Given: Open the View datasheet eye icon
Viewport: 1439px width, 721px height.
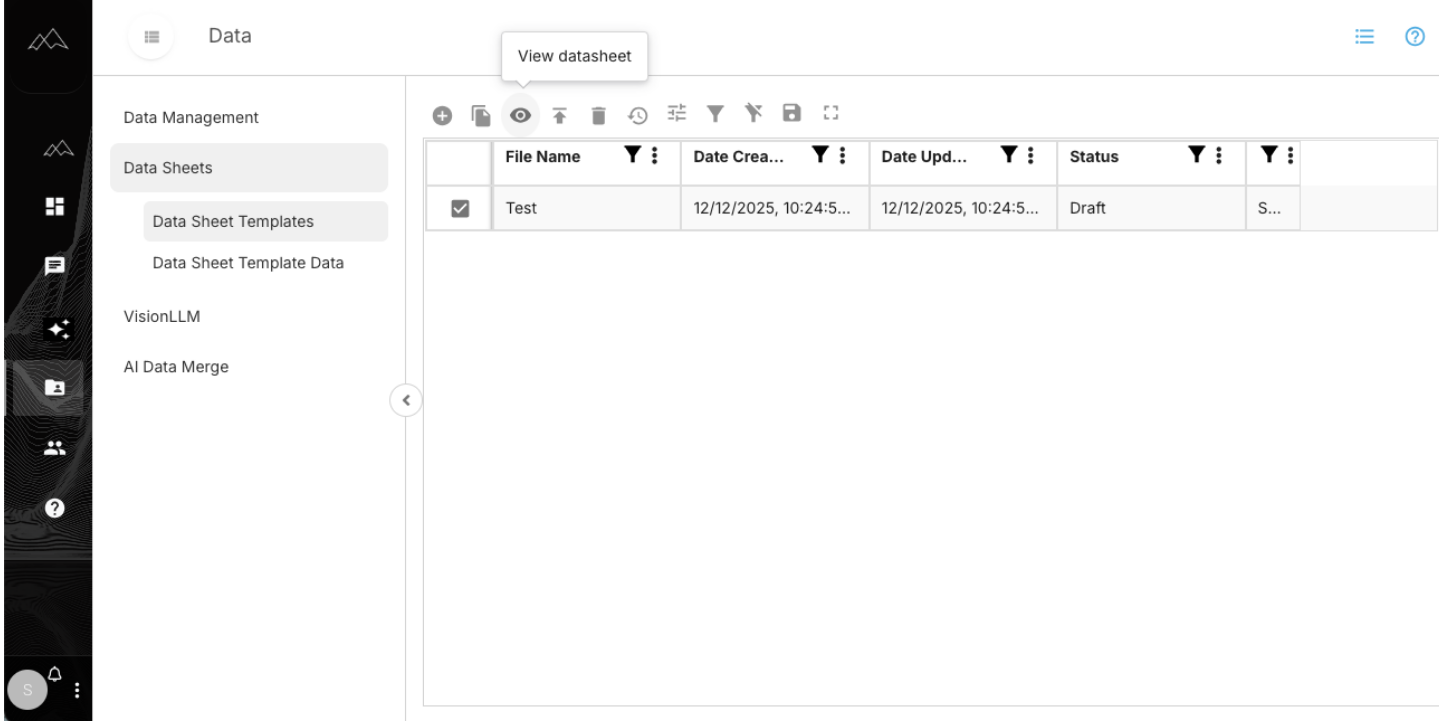Looking at the screenshot, I should [520, 114].
